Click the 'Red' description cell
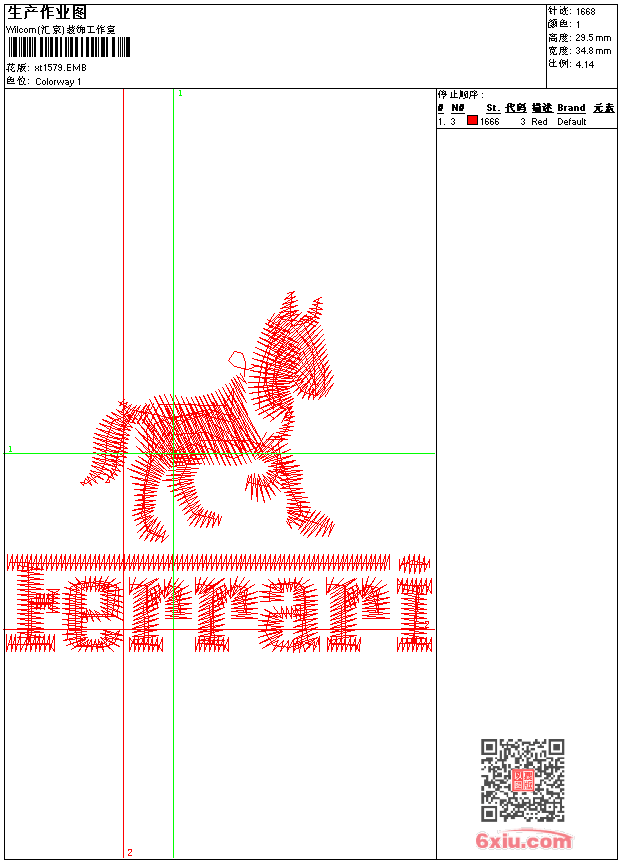The image size is (620, 860). point(539,122)
